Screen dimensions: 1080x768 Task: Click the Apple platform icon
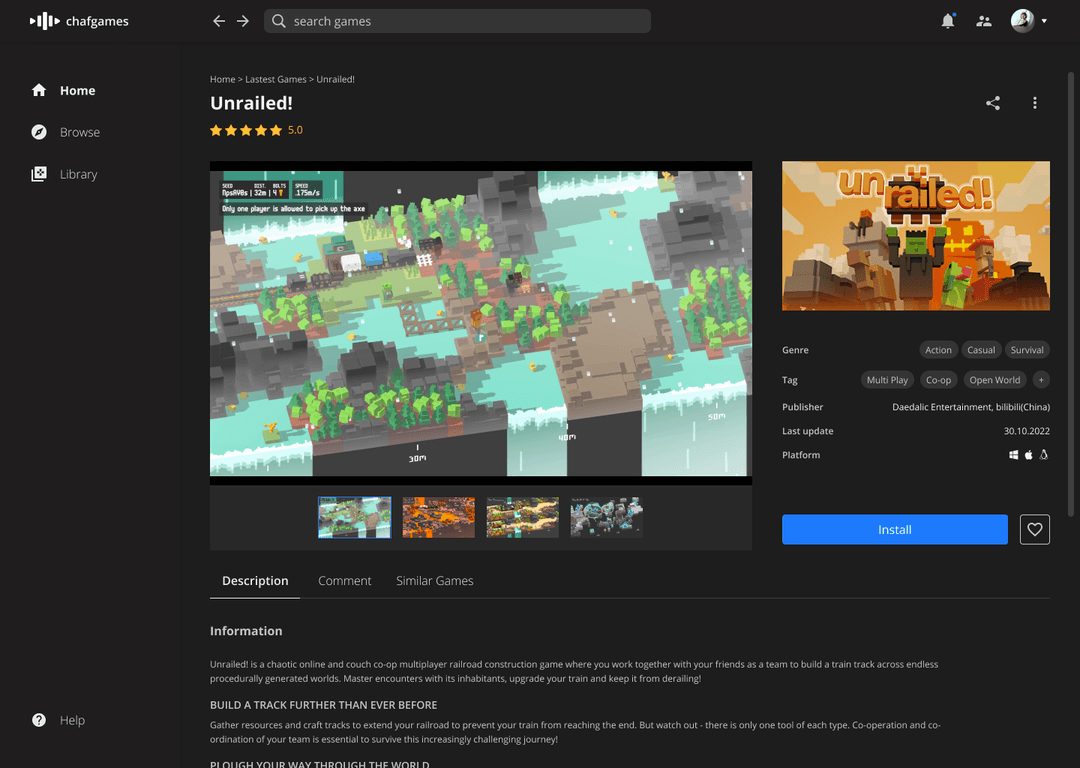coord(1029,455)
